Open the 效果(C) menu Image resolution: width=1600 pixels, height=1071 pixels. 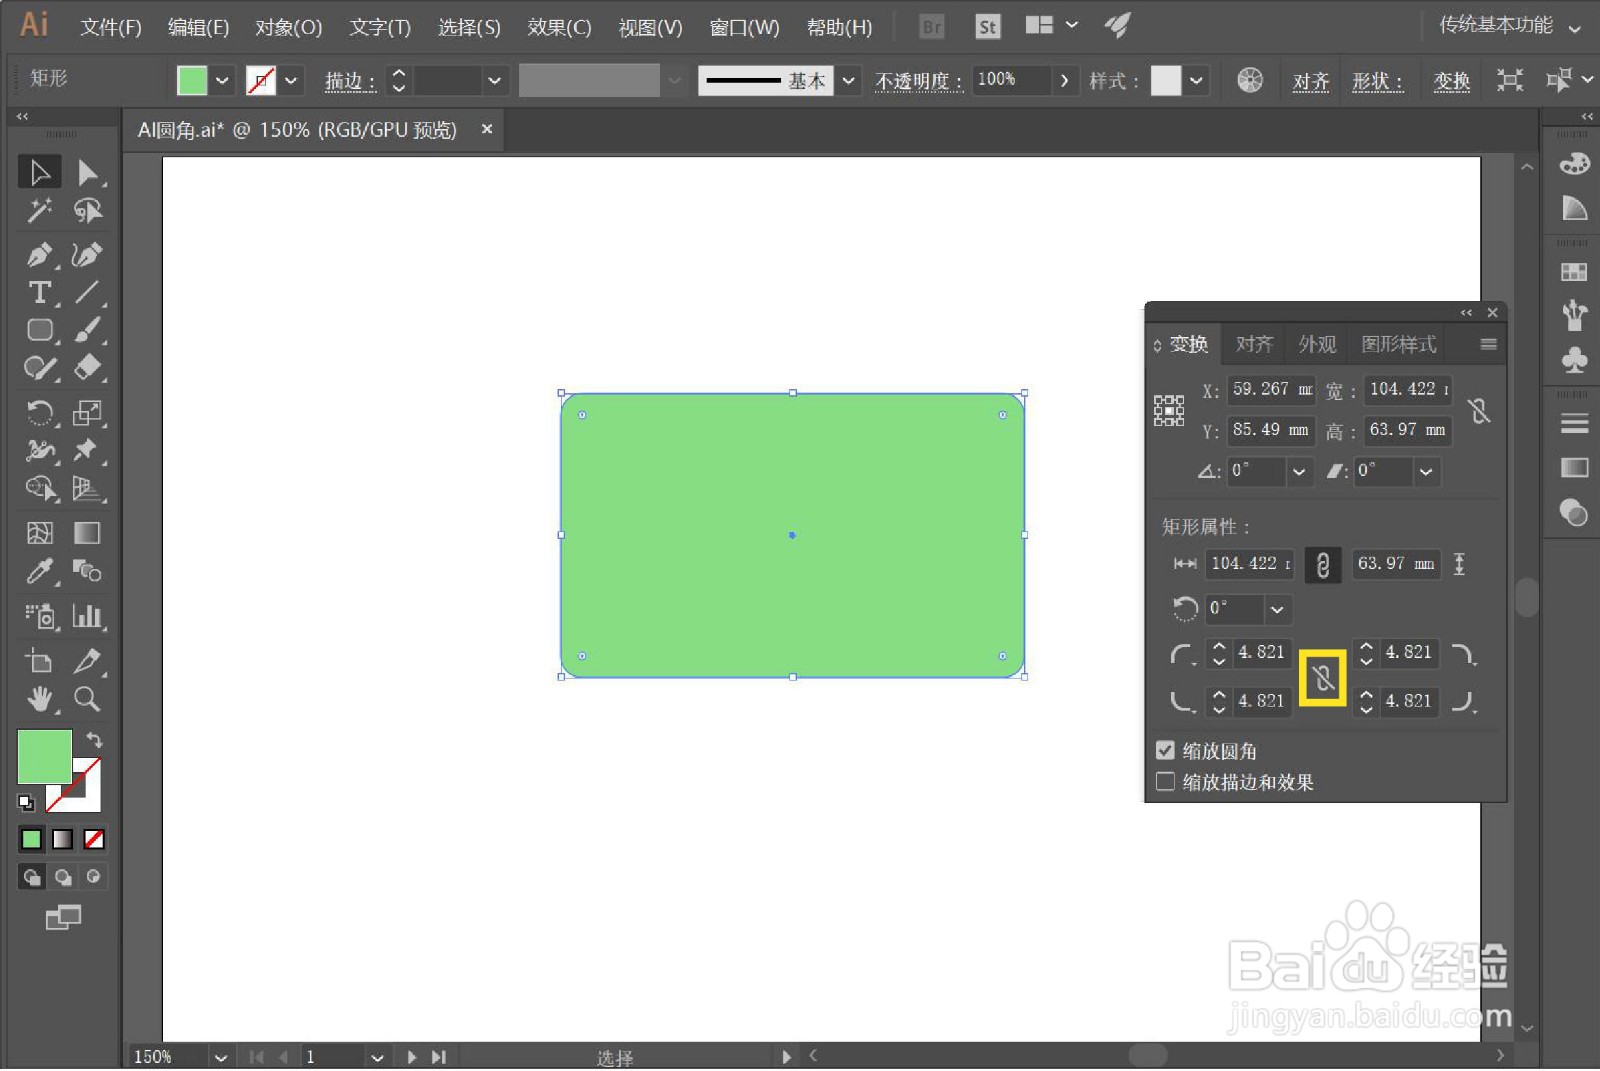pyautogui.click(x=559, y=27)
